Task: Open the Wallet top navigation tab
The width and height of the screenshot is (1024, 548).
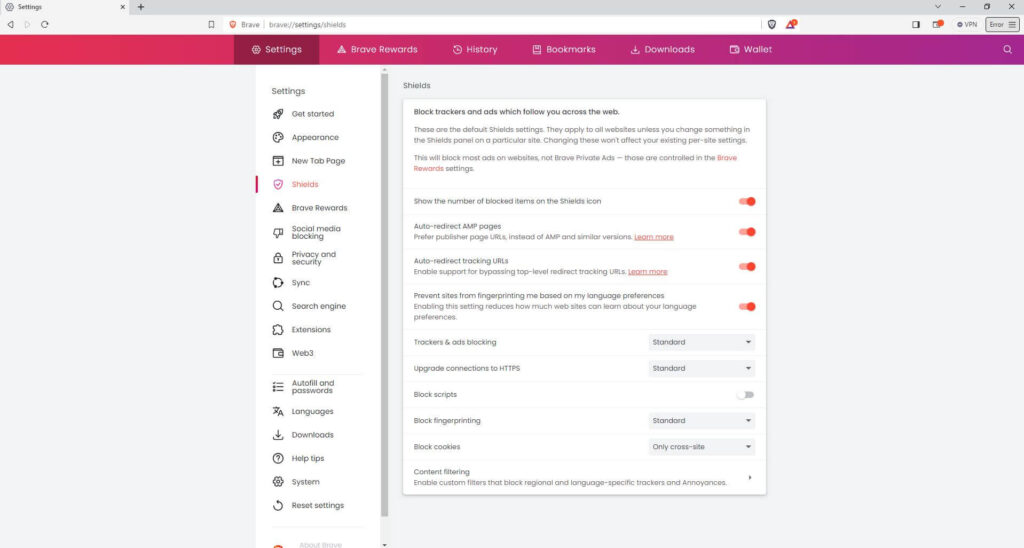Action: (x=750, y=50)
